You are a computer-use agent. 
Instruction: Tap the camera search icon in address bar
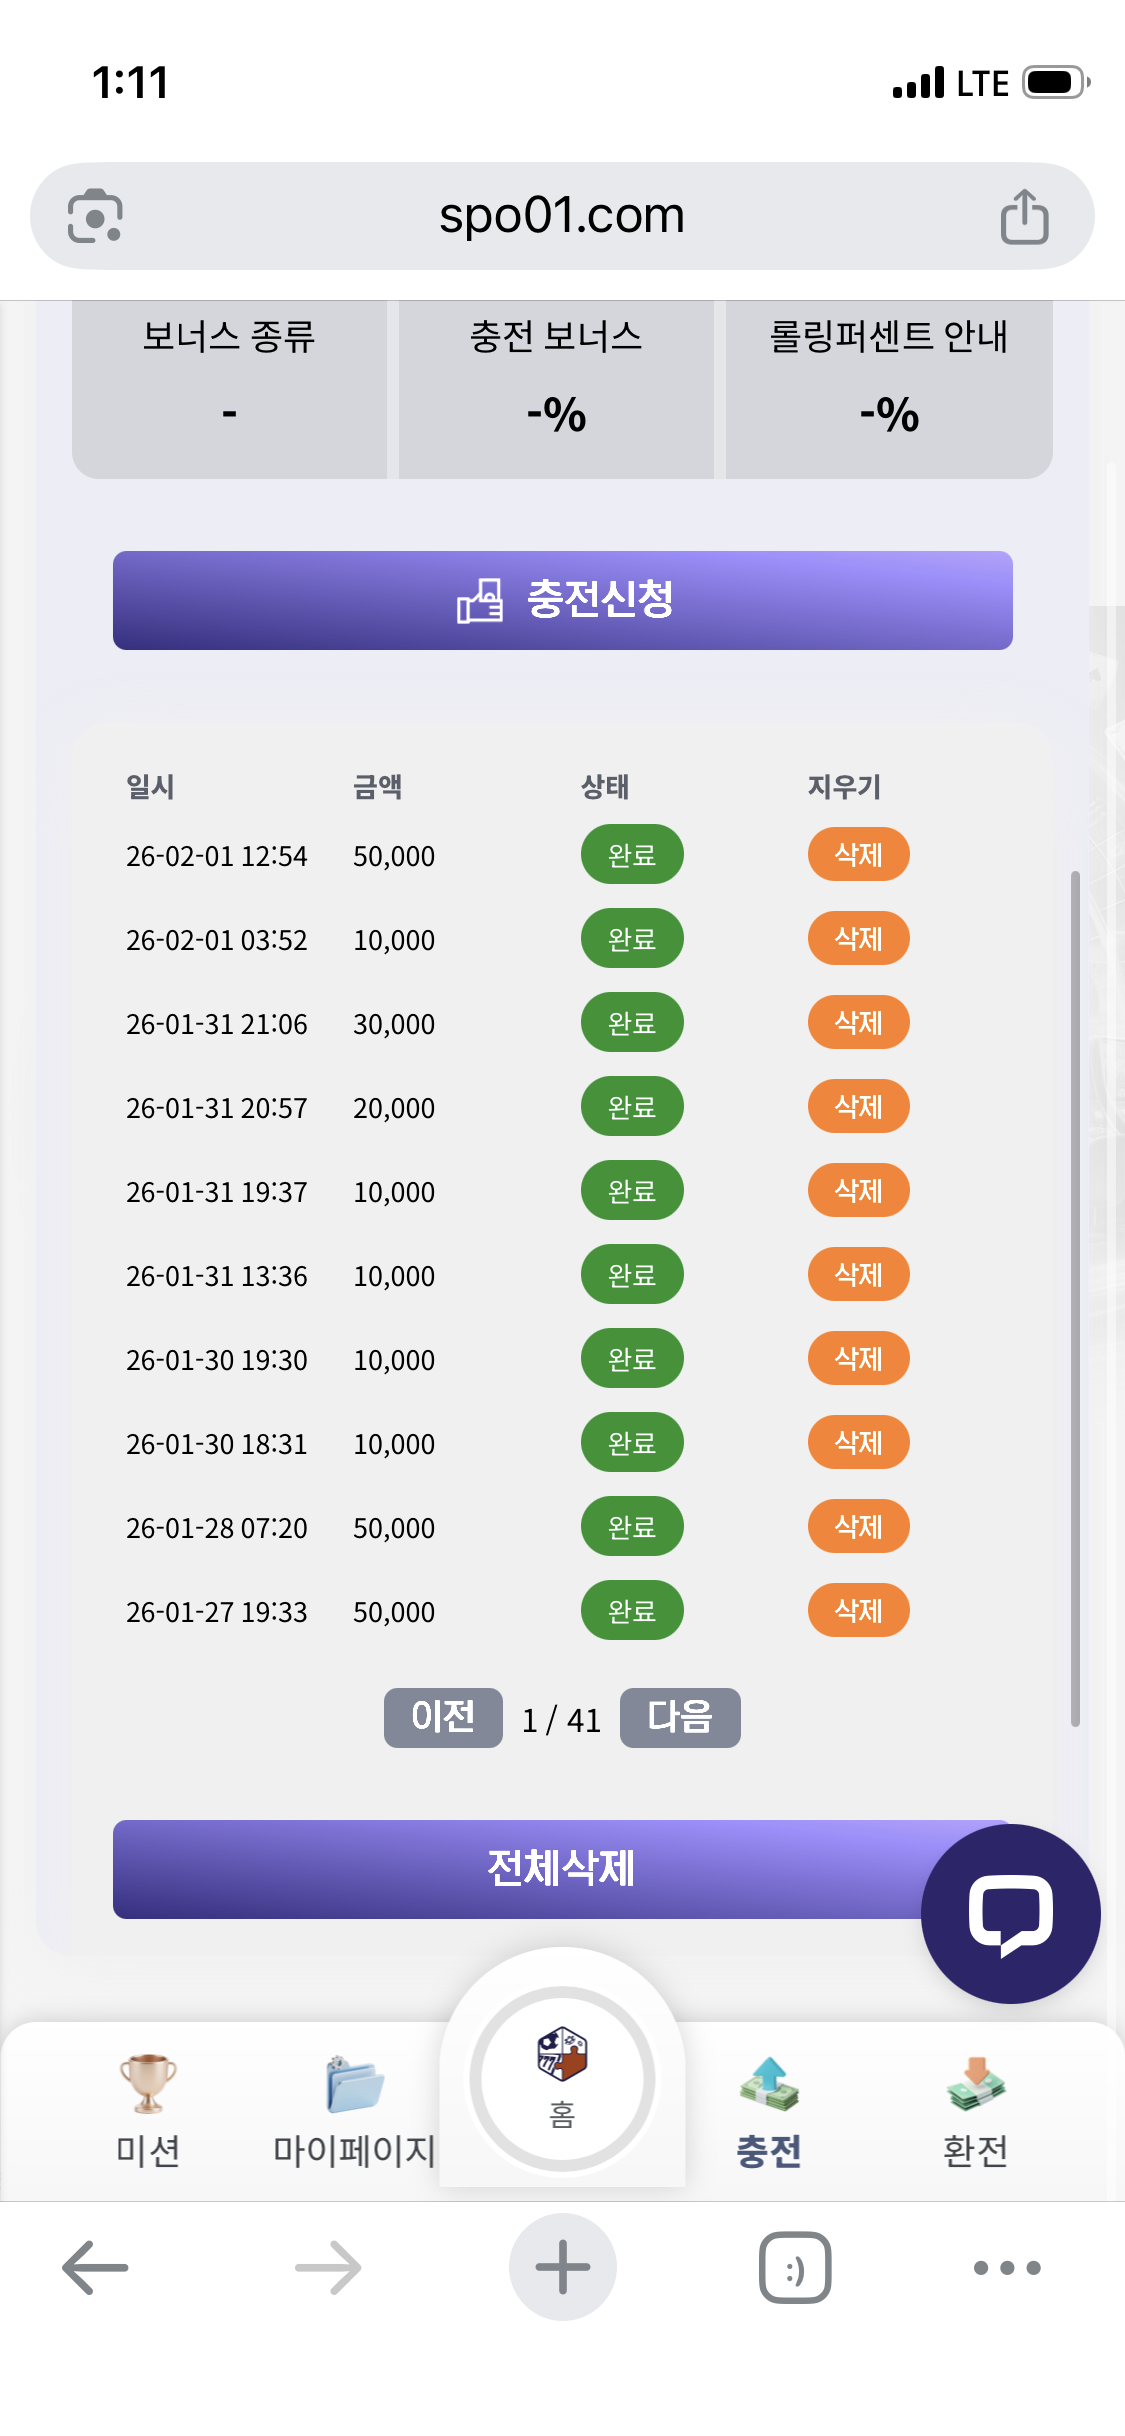click(95, 216)
